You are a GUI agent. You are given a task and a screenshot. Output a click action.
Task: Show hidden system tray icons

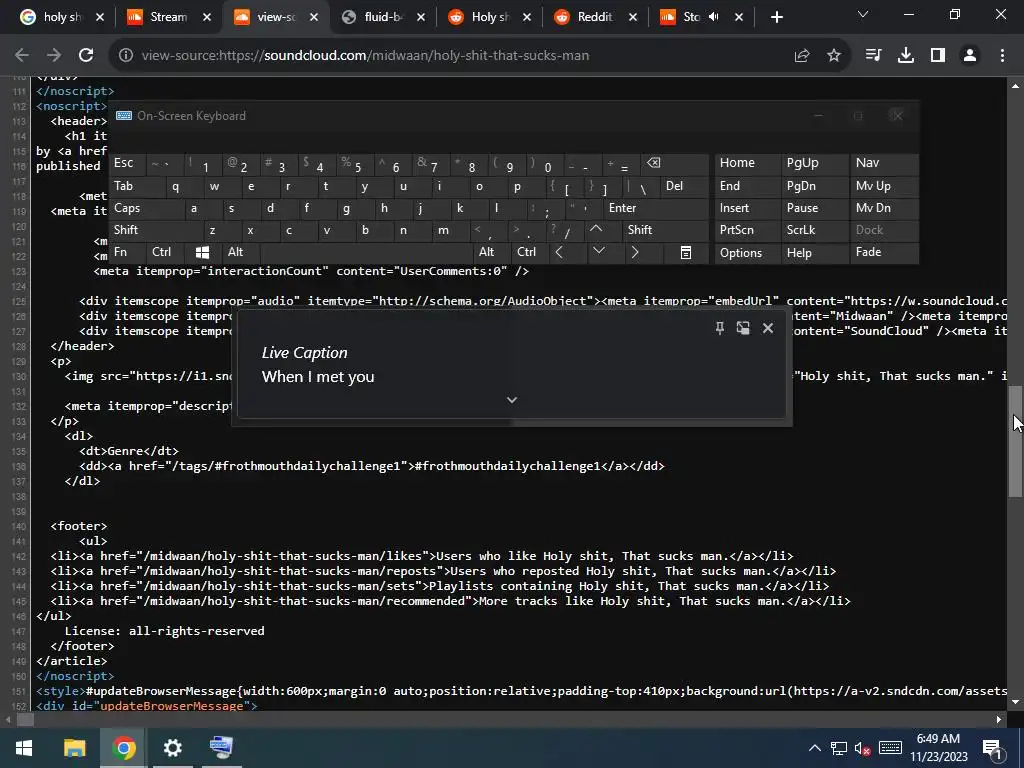(x=814, y=748)
